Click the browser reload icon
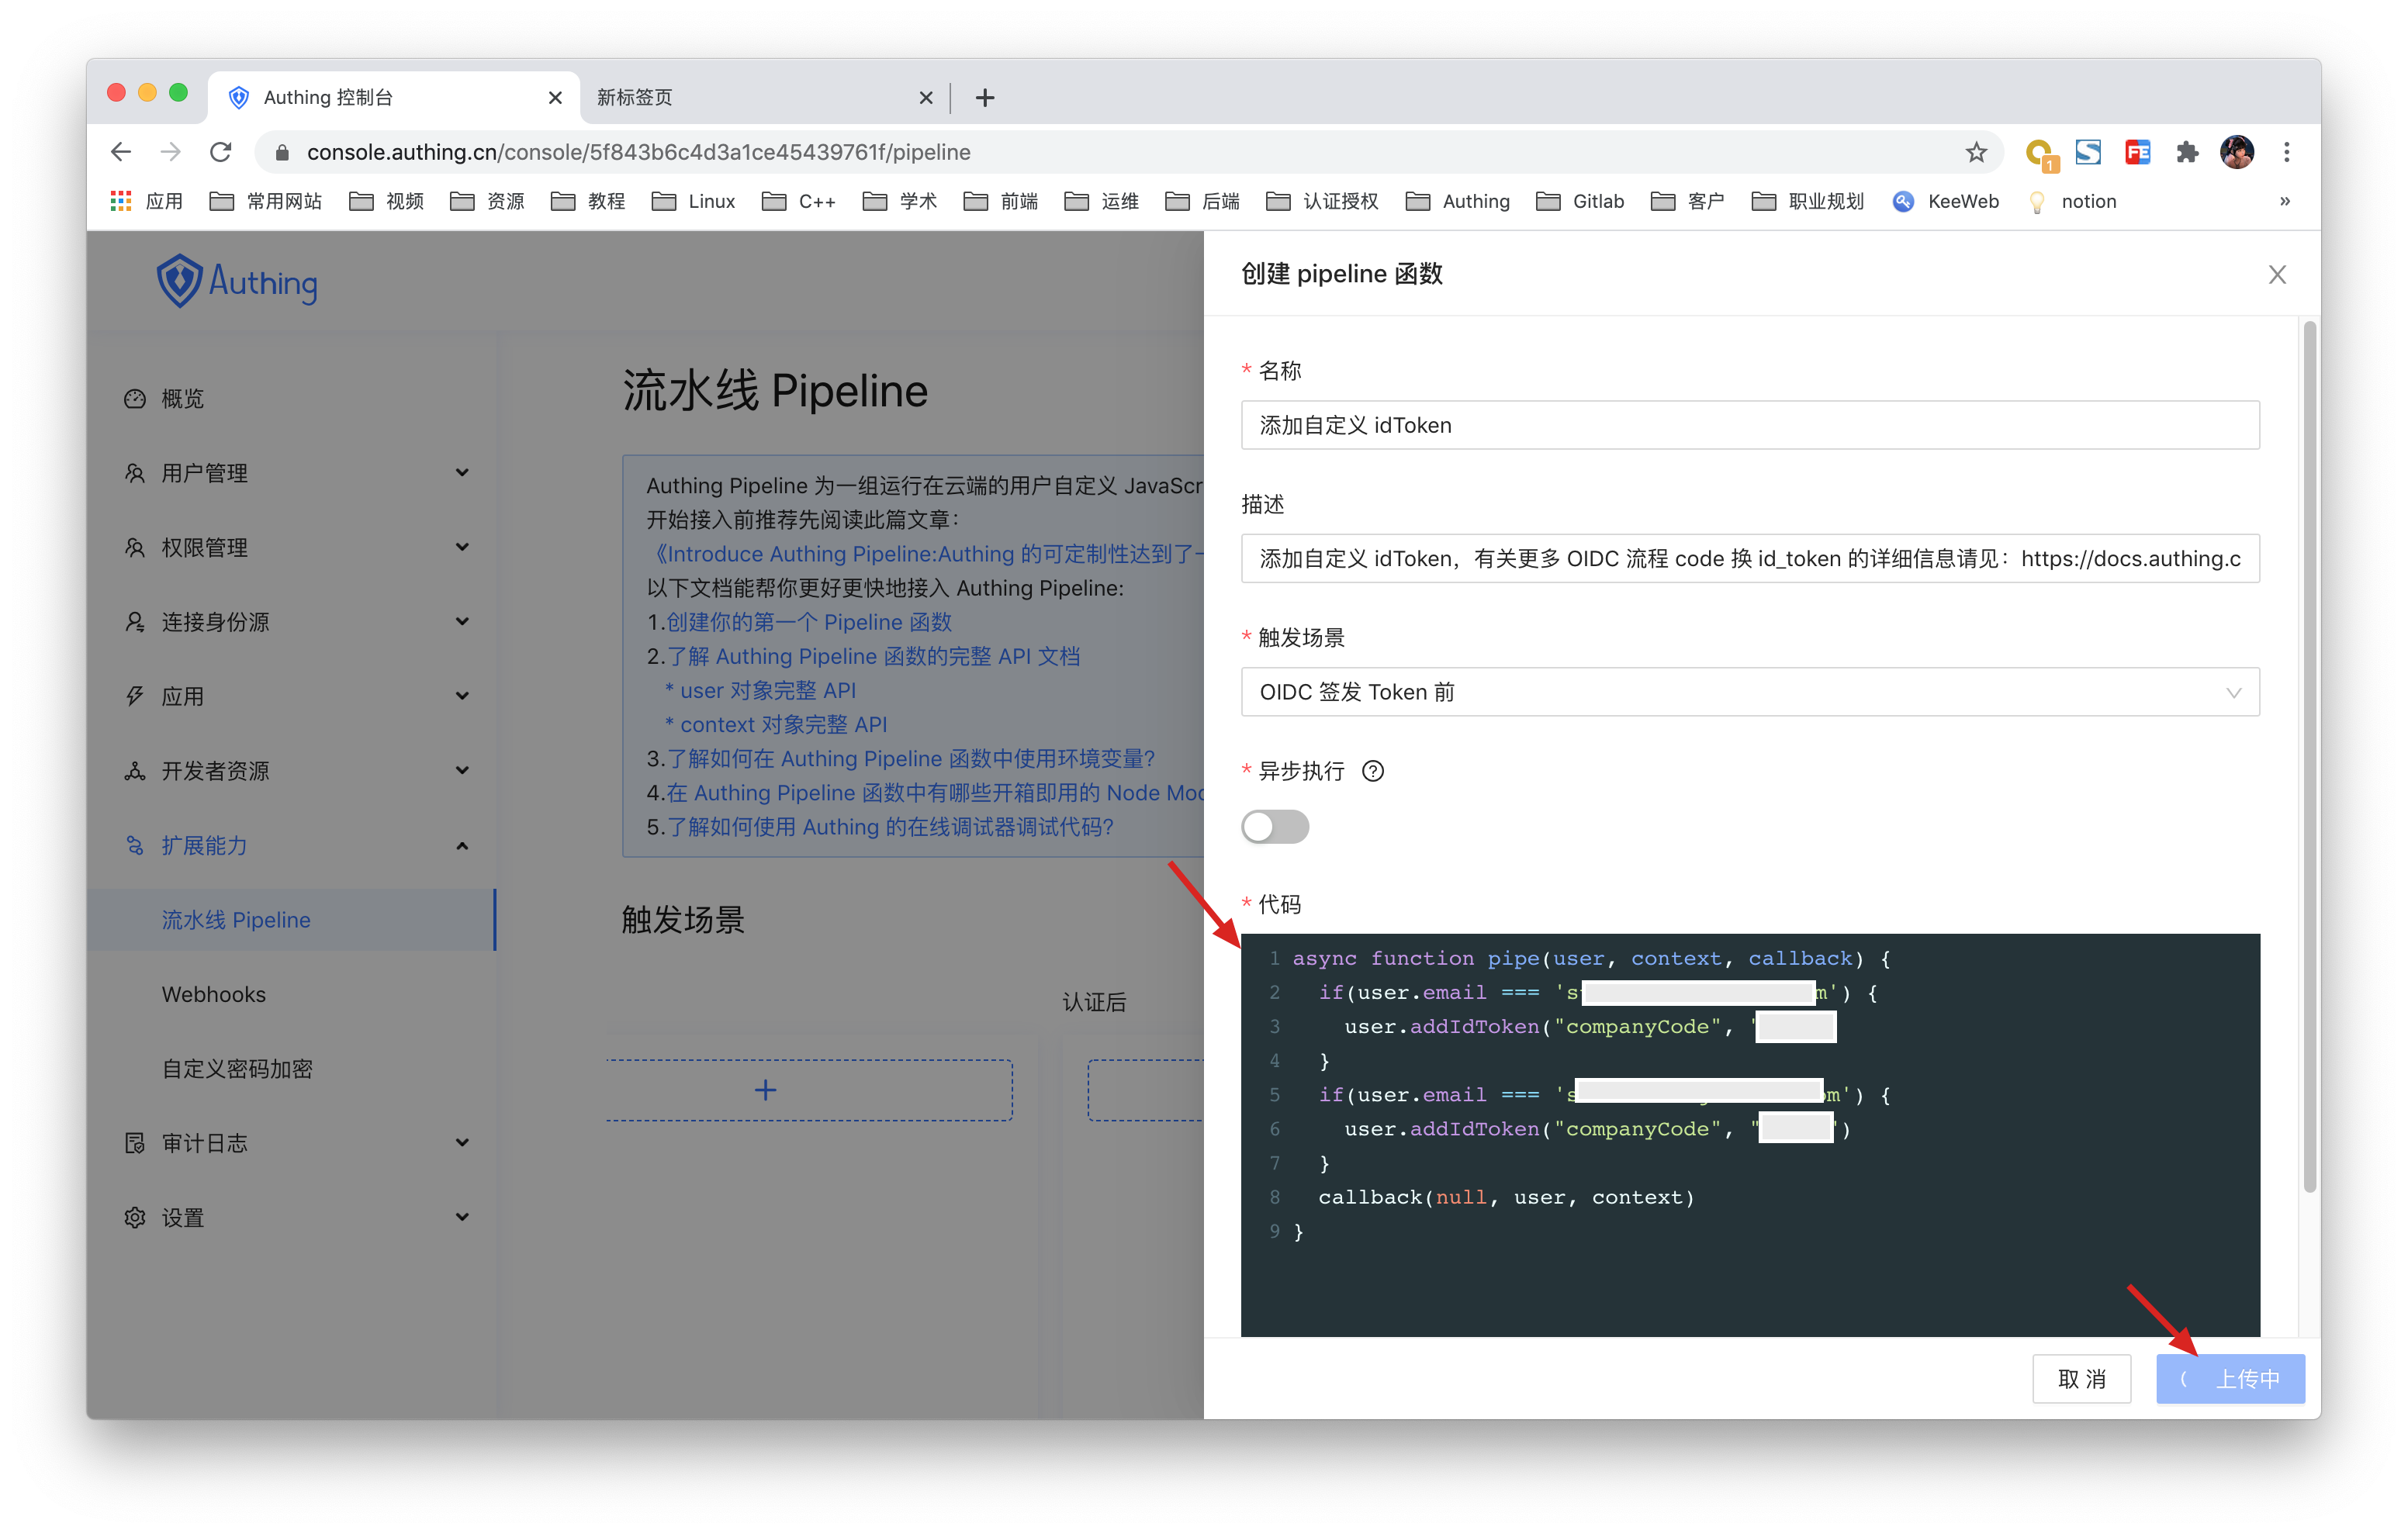The width and height of the screenshot is (2408, 1534). 221,152
